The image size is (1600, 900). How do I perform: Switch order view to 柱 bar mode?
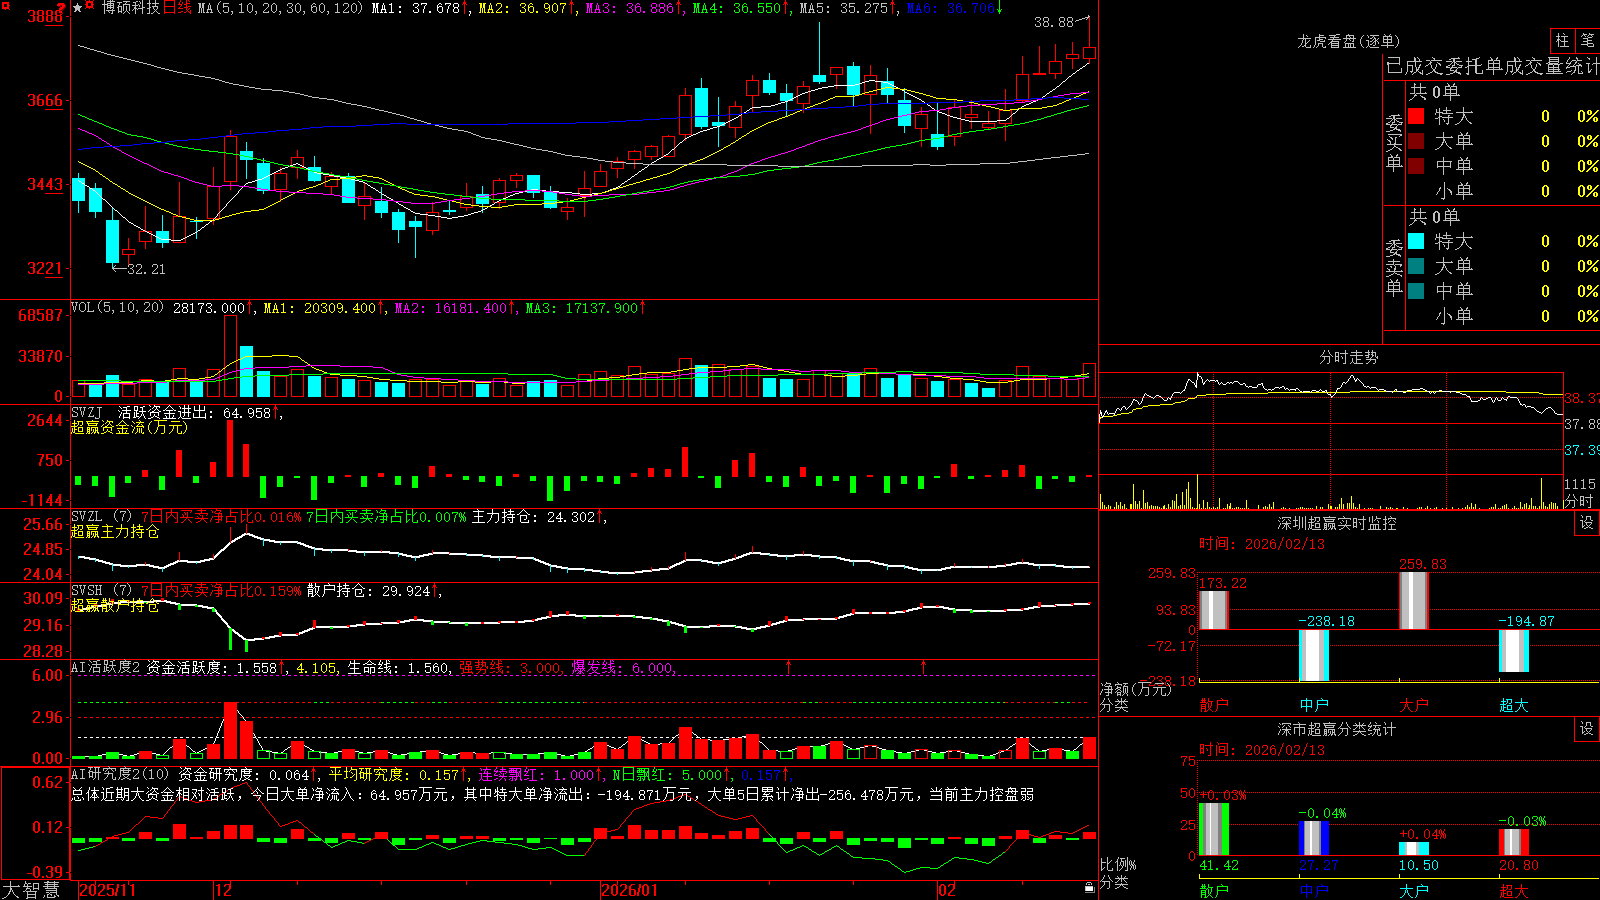(1562, 40)
